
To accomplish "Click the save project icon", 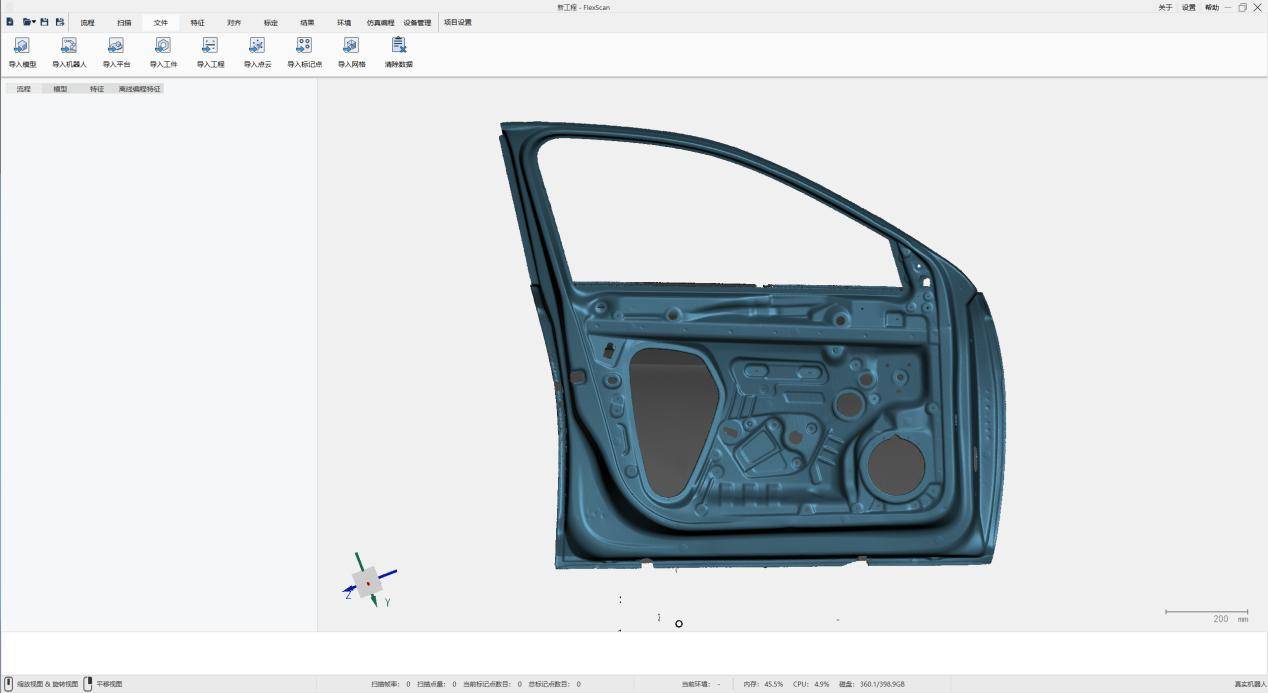I will pos(43,21).
